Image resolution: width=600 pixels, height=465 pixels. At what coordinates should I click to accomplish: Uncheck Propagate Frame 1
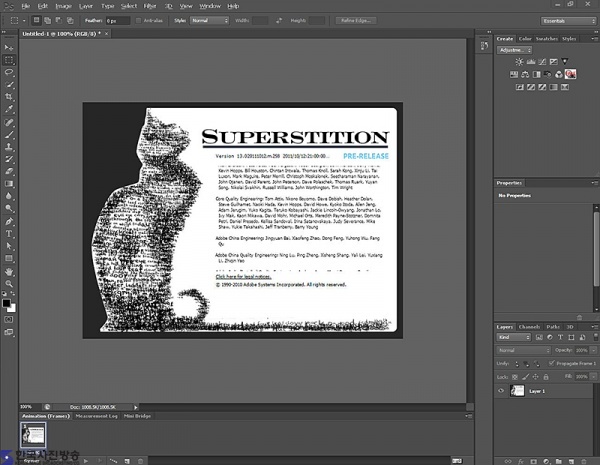tap(551, 363)
